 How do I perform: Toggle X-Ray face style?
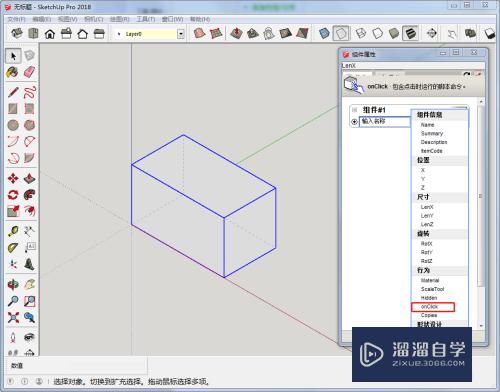tap(324, 33)
